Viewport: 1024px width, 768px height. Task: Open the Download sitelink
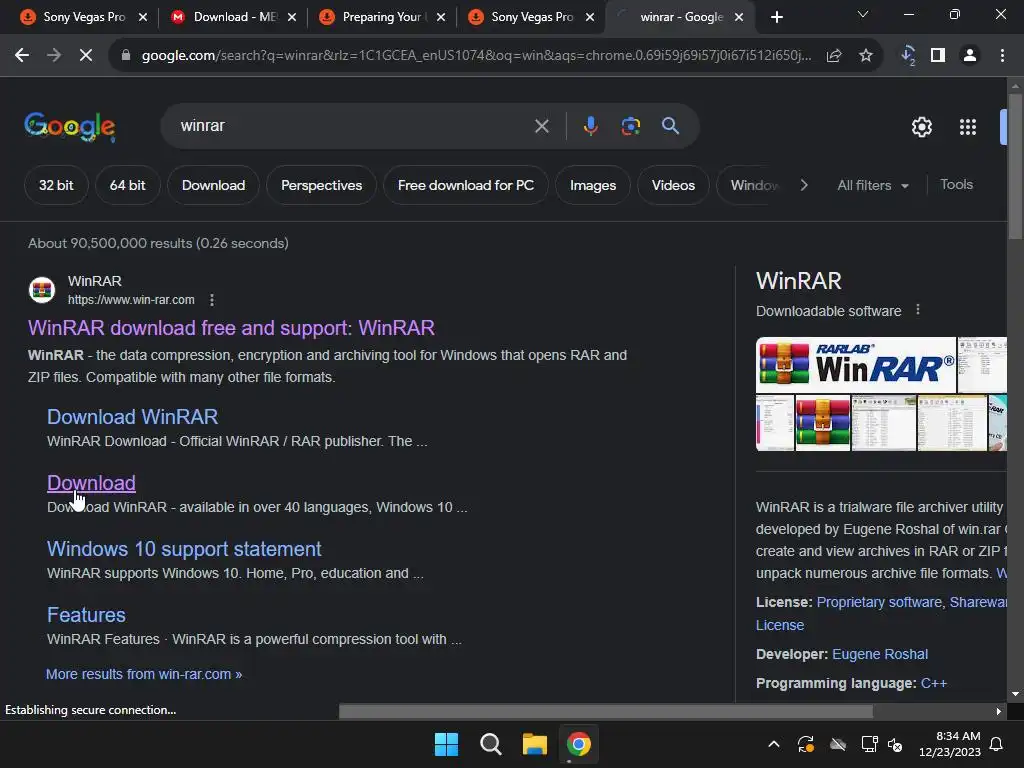click(91, 483)
